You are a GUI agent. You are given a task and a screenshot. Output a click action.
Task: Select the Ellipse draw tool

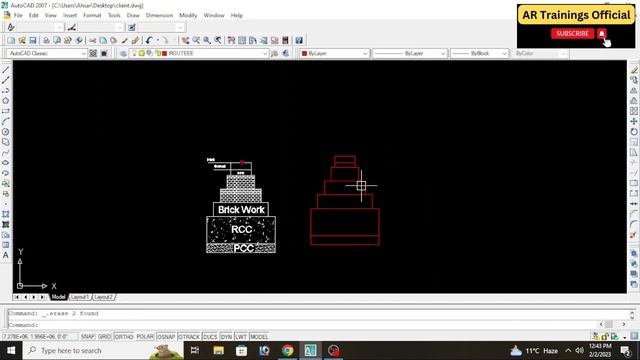(6, 162)
